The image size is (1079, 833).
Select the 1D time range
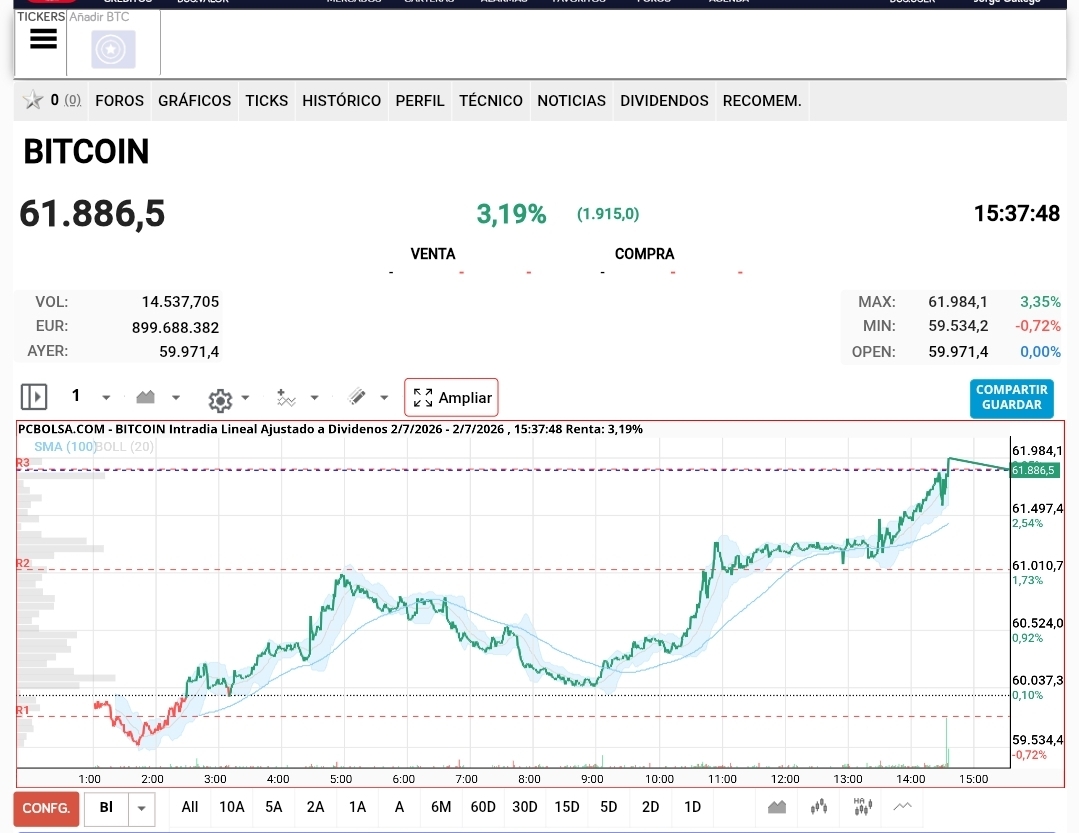[692, 807]
